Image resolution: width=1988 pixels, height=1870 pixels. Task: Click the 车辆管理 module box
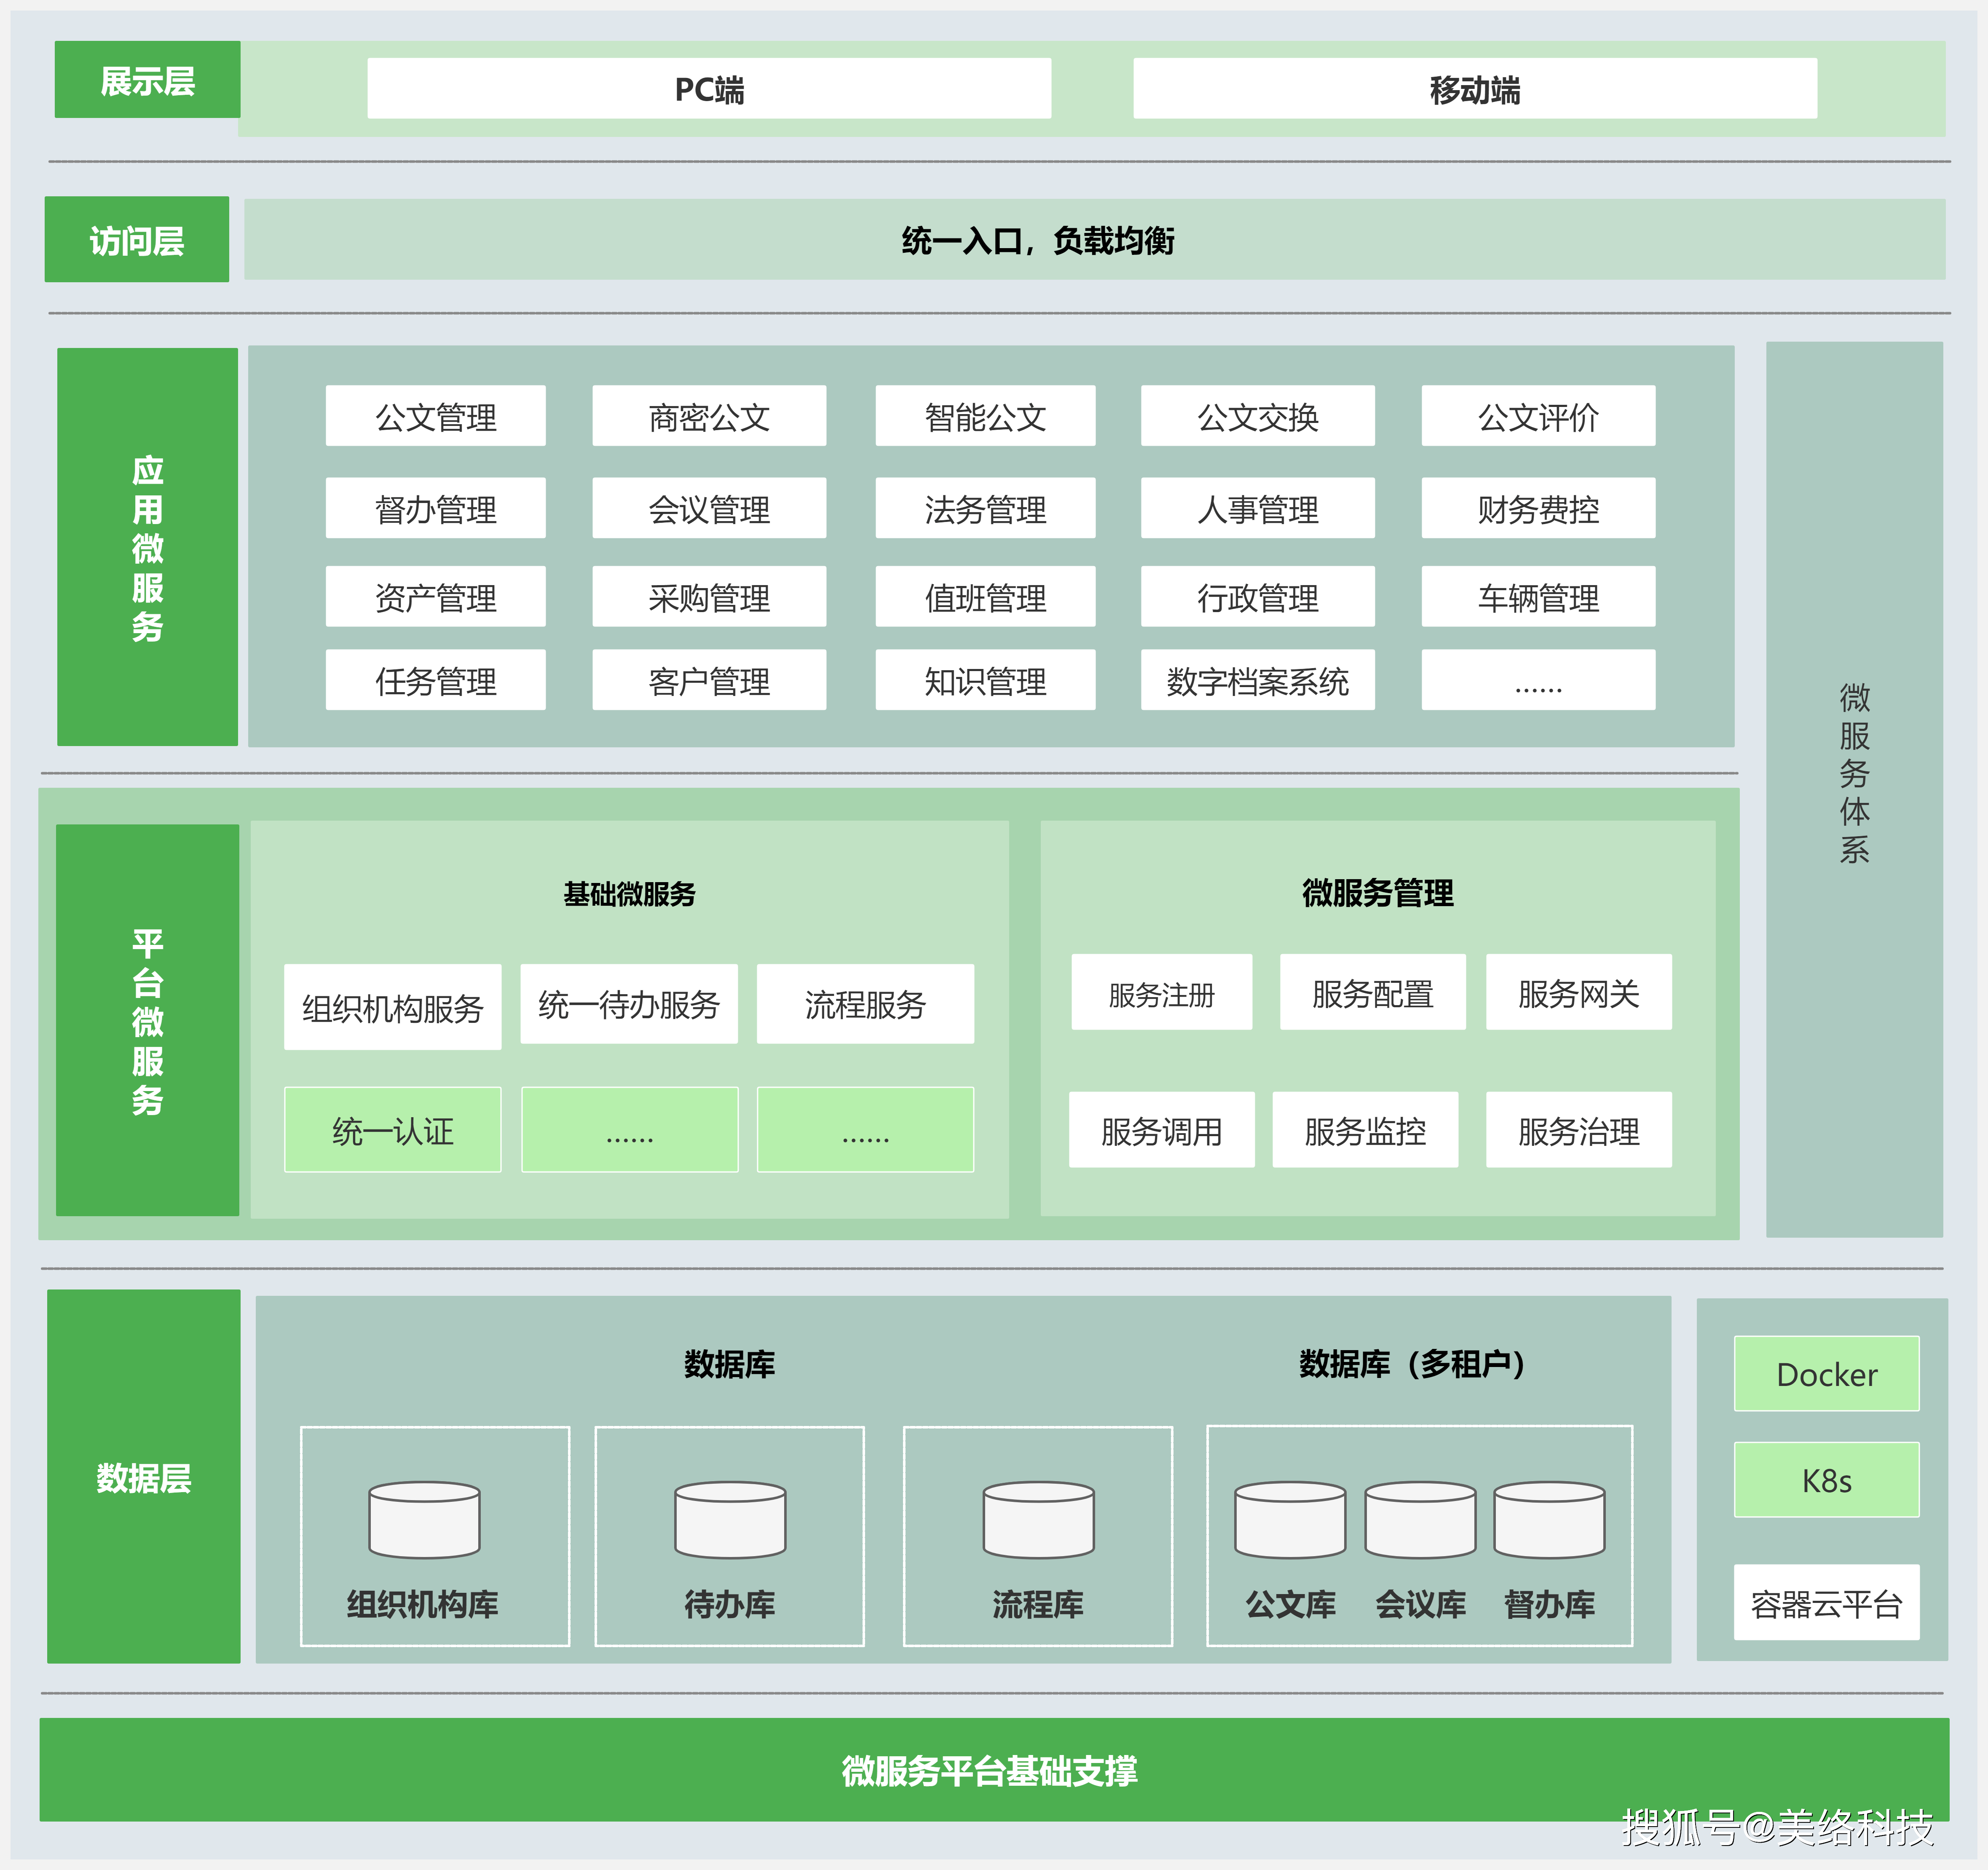pyautogui.click(x=1538, y=596)
